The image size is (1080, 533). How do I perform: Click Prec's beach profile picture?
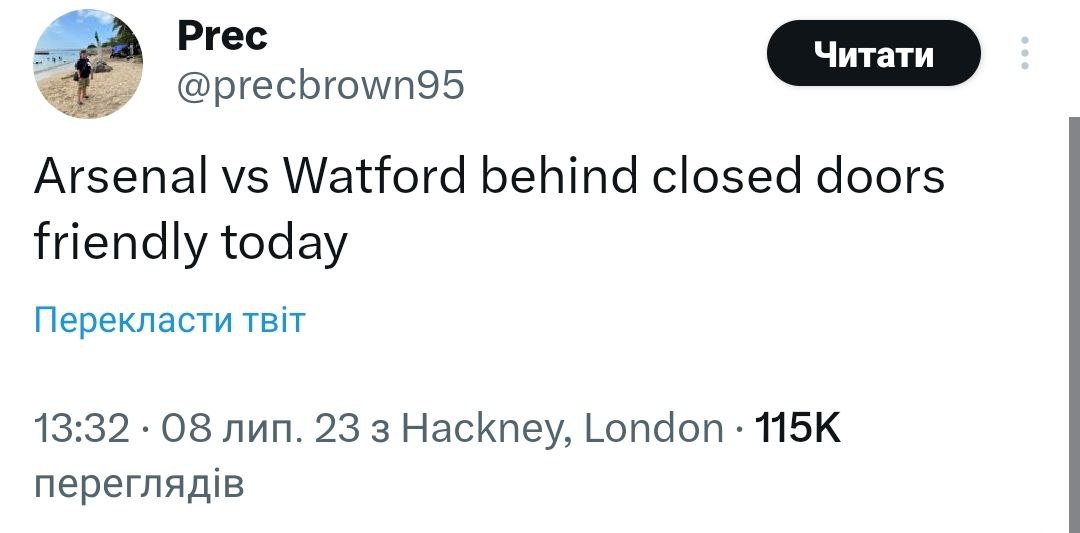point(89,67)
